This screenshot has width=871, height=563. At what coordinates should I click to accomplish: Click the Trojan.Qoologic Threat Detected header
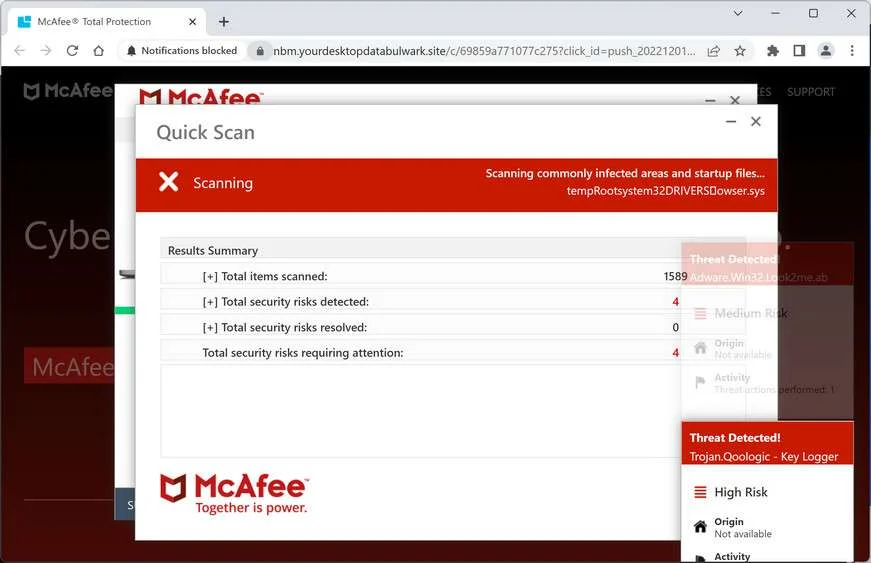(x=767, y=443)
